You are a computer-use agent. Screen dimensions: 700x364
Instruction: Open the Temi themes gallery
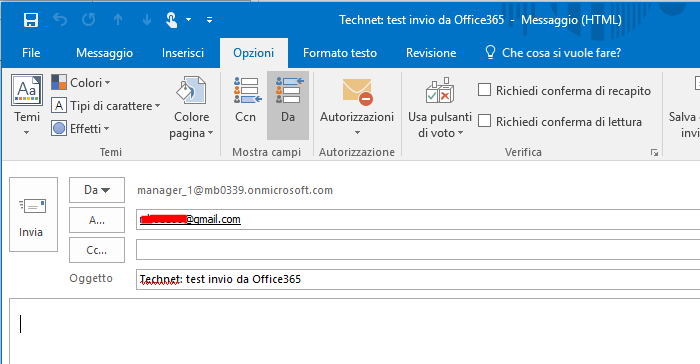[27, 106]
